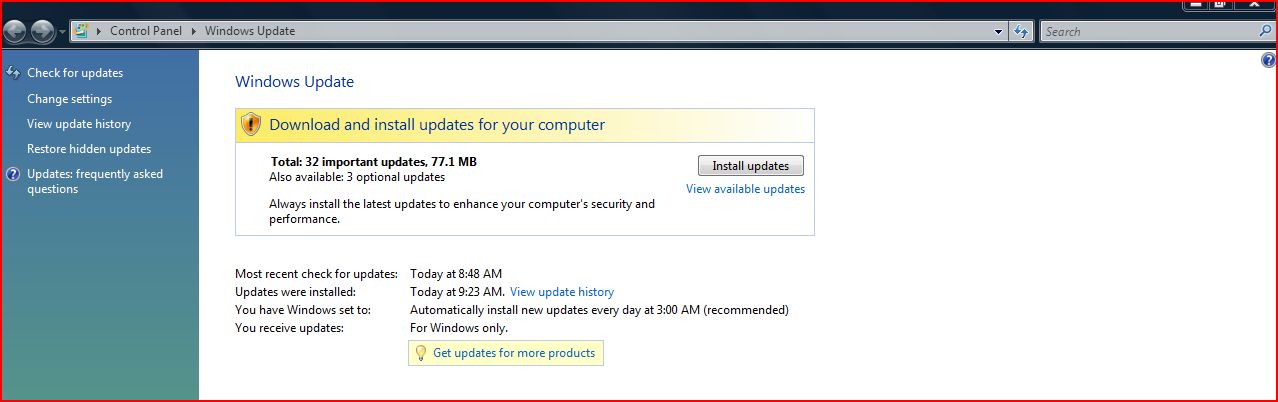This screenshot has width=1278, height=402.
Task: Click Get updates for more products
Action: point(514,353)
